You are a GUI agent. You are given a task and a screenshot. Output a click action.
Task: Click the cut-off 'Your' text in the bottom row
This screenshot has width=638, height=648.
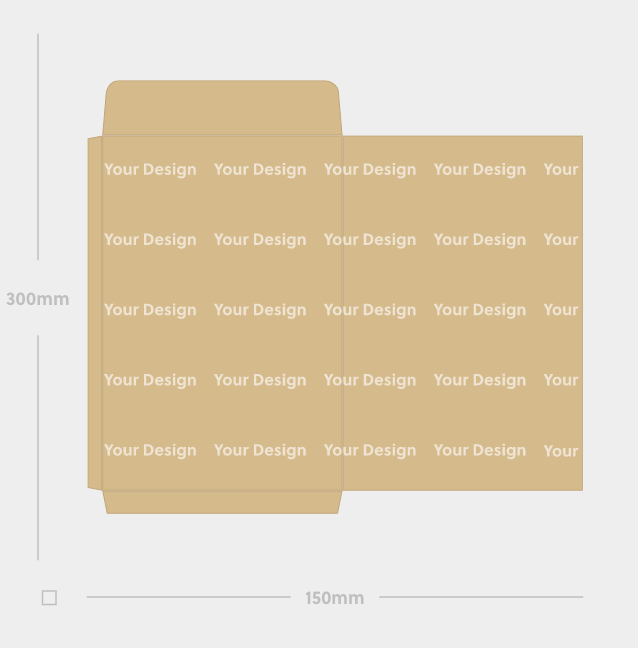[561, 450]
